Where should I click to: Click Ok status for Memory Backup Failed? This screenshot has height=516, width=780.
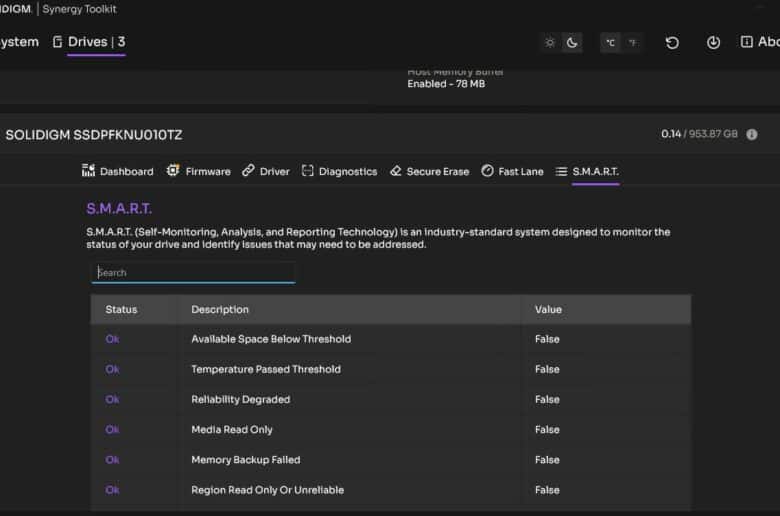click(x=112, y=460)
